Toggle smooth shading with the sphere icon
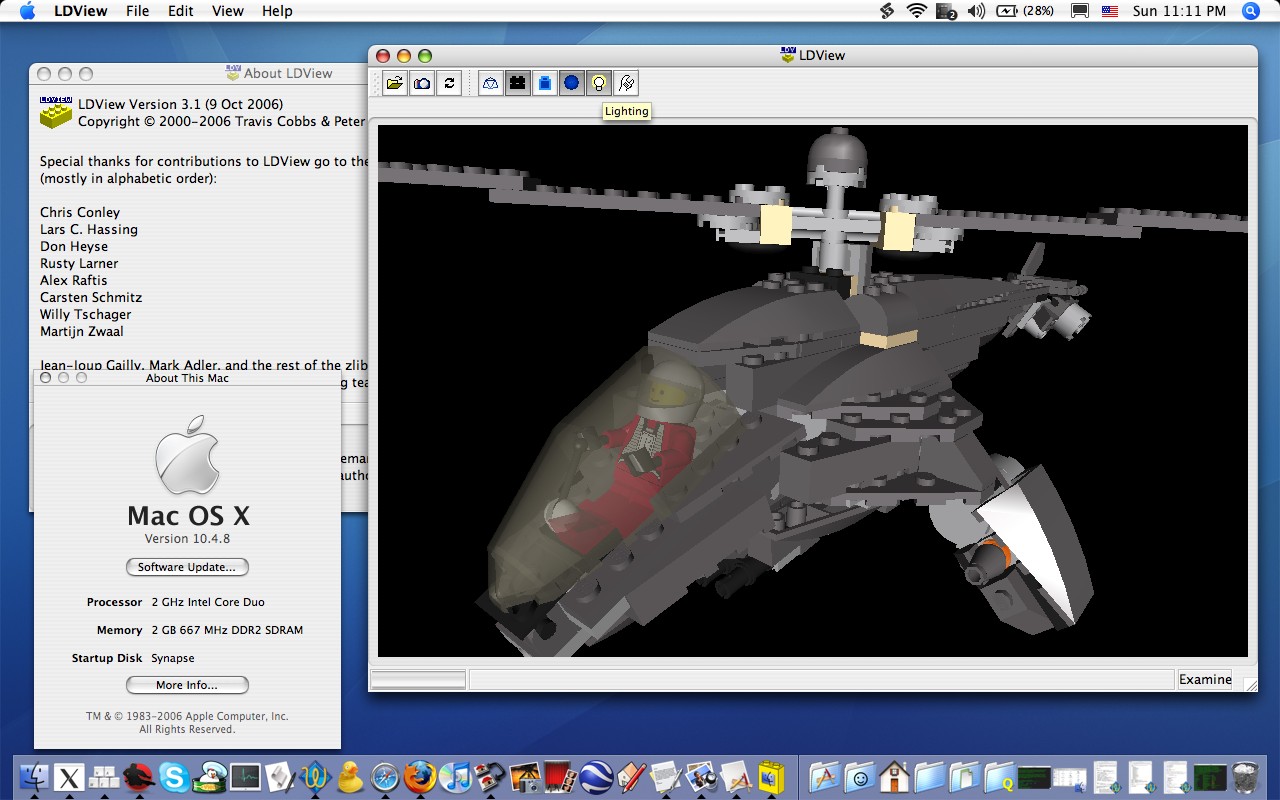Screen dimensions: 1280x800 [570, 83]
